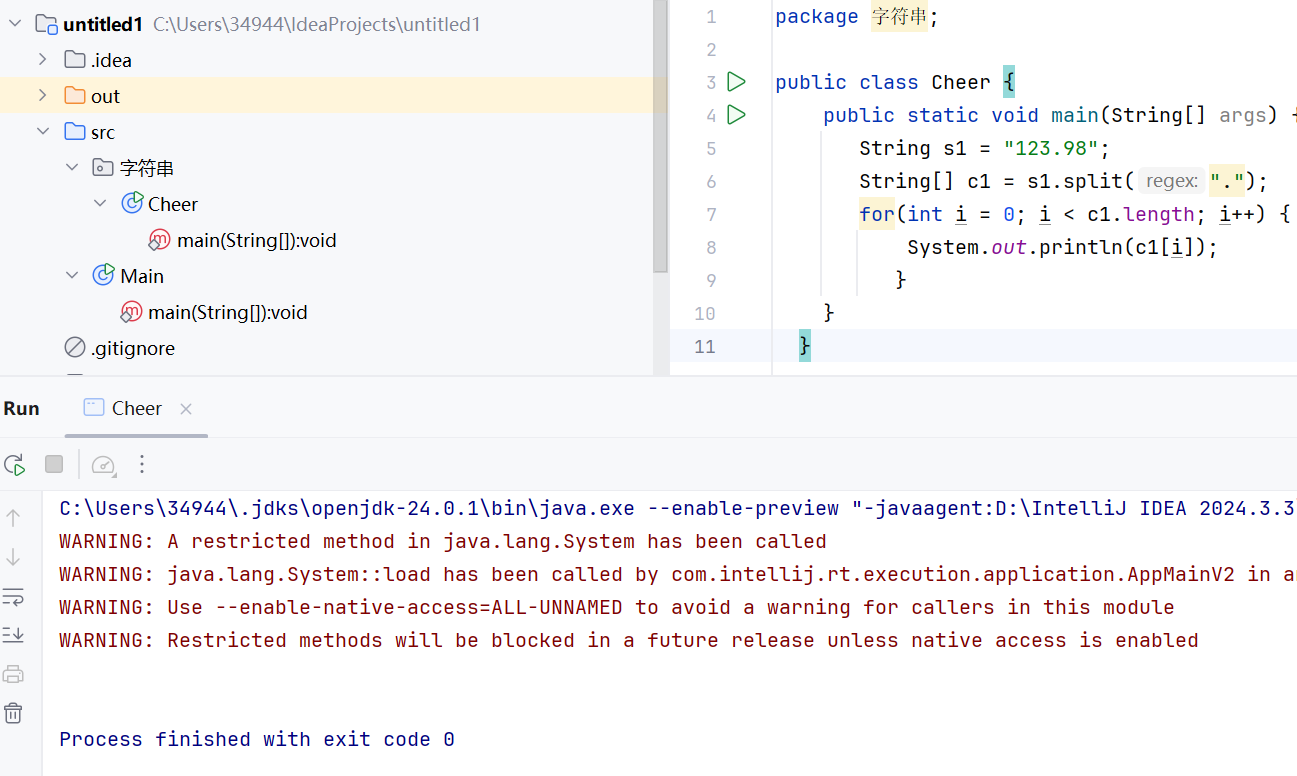Screen dimensions: 1297x776
Task: Open the Run toolbar more options menu
Action: [142, 464]
